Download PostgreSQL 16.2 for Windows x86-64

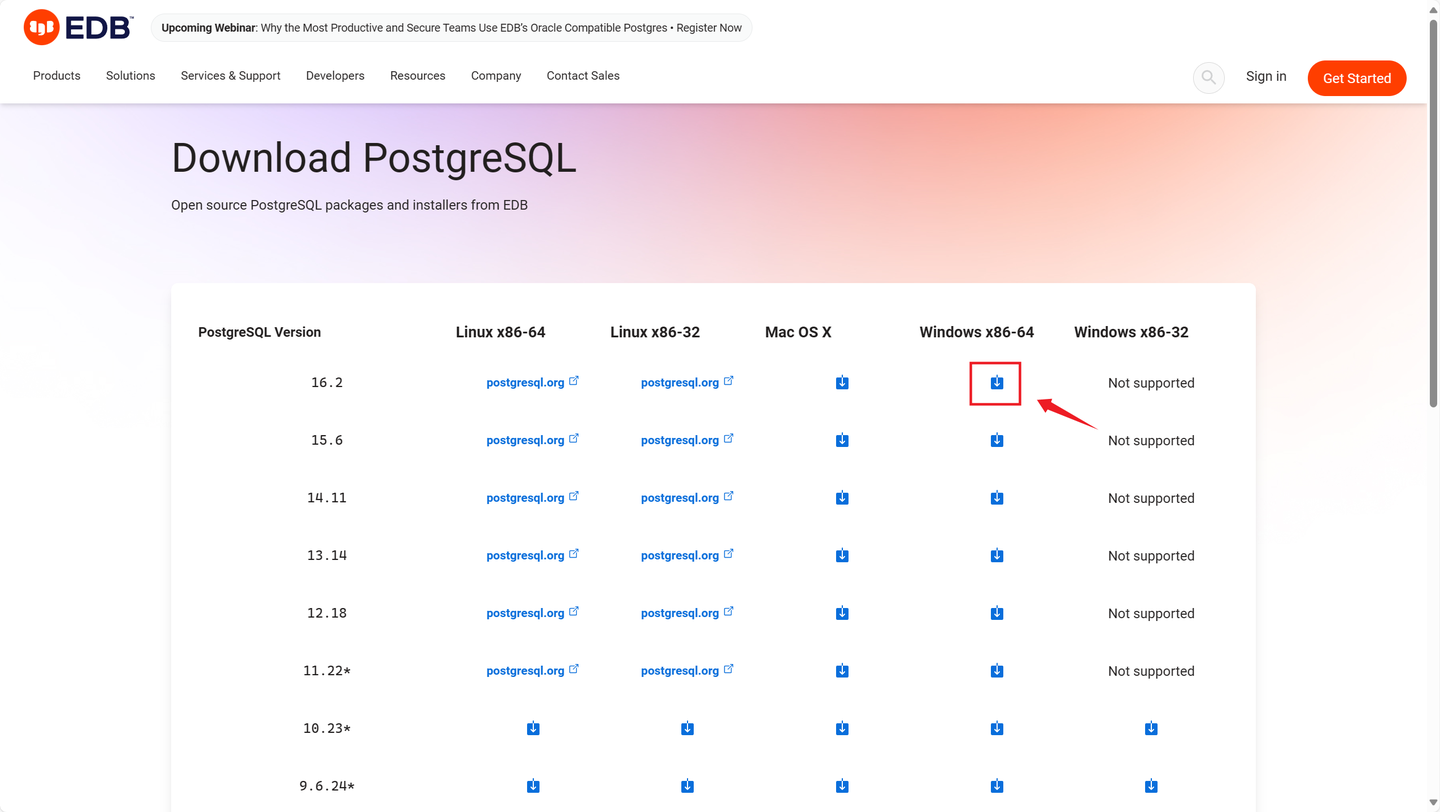tap(997, 383)
